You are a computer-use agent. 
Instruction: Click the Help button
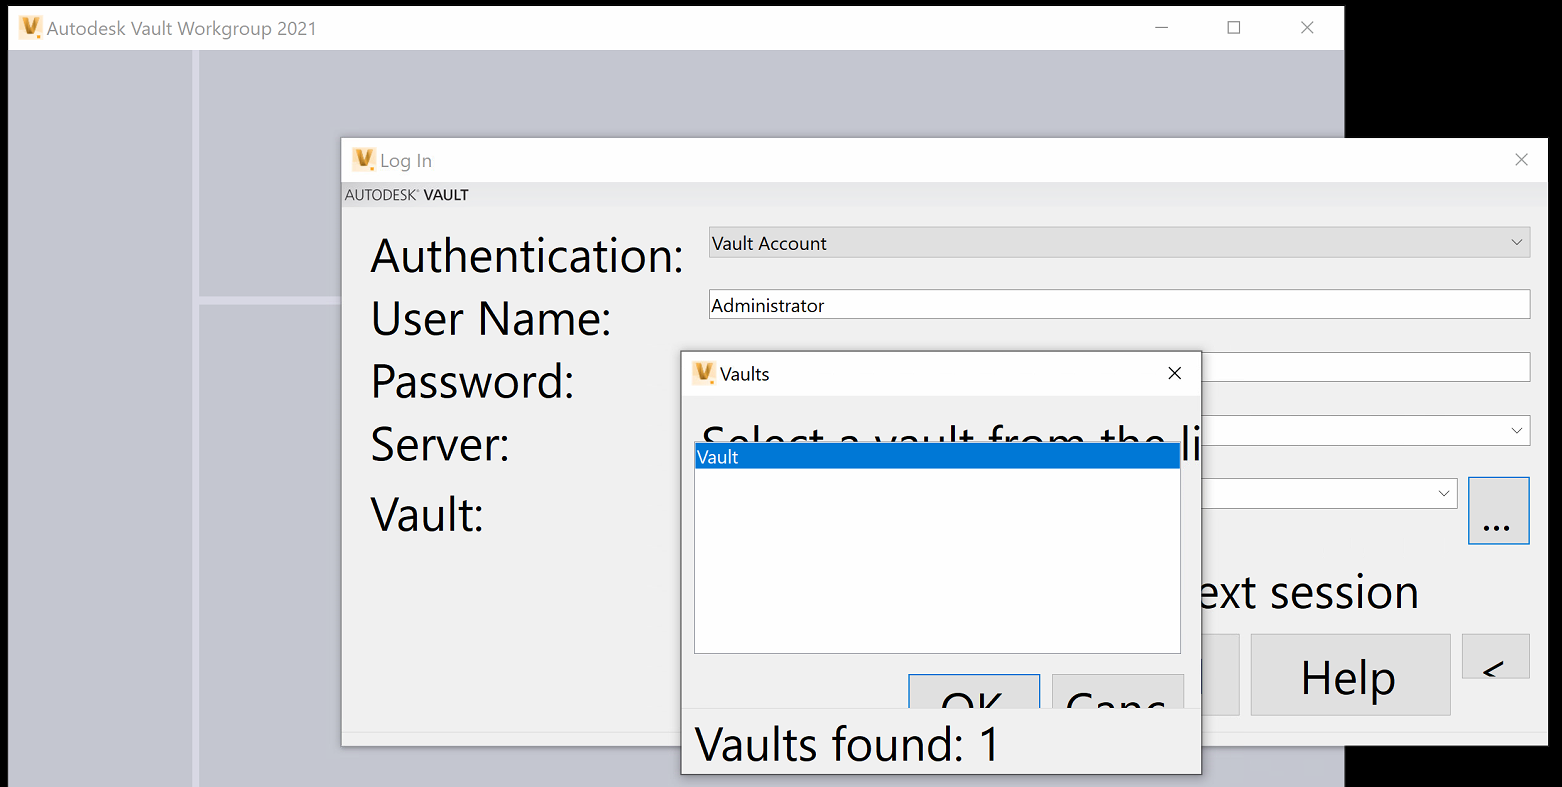(1349, 676)
